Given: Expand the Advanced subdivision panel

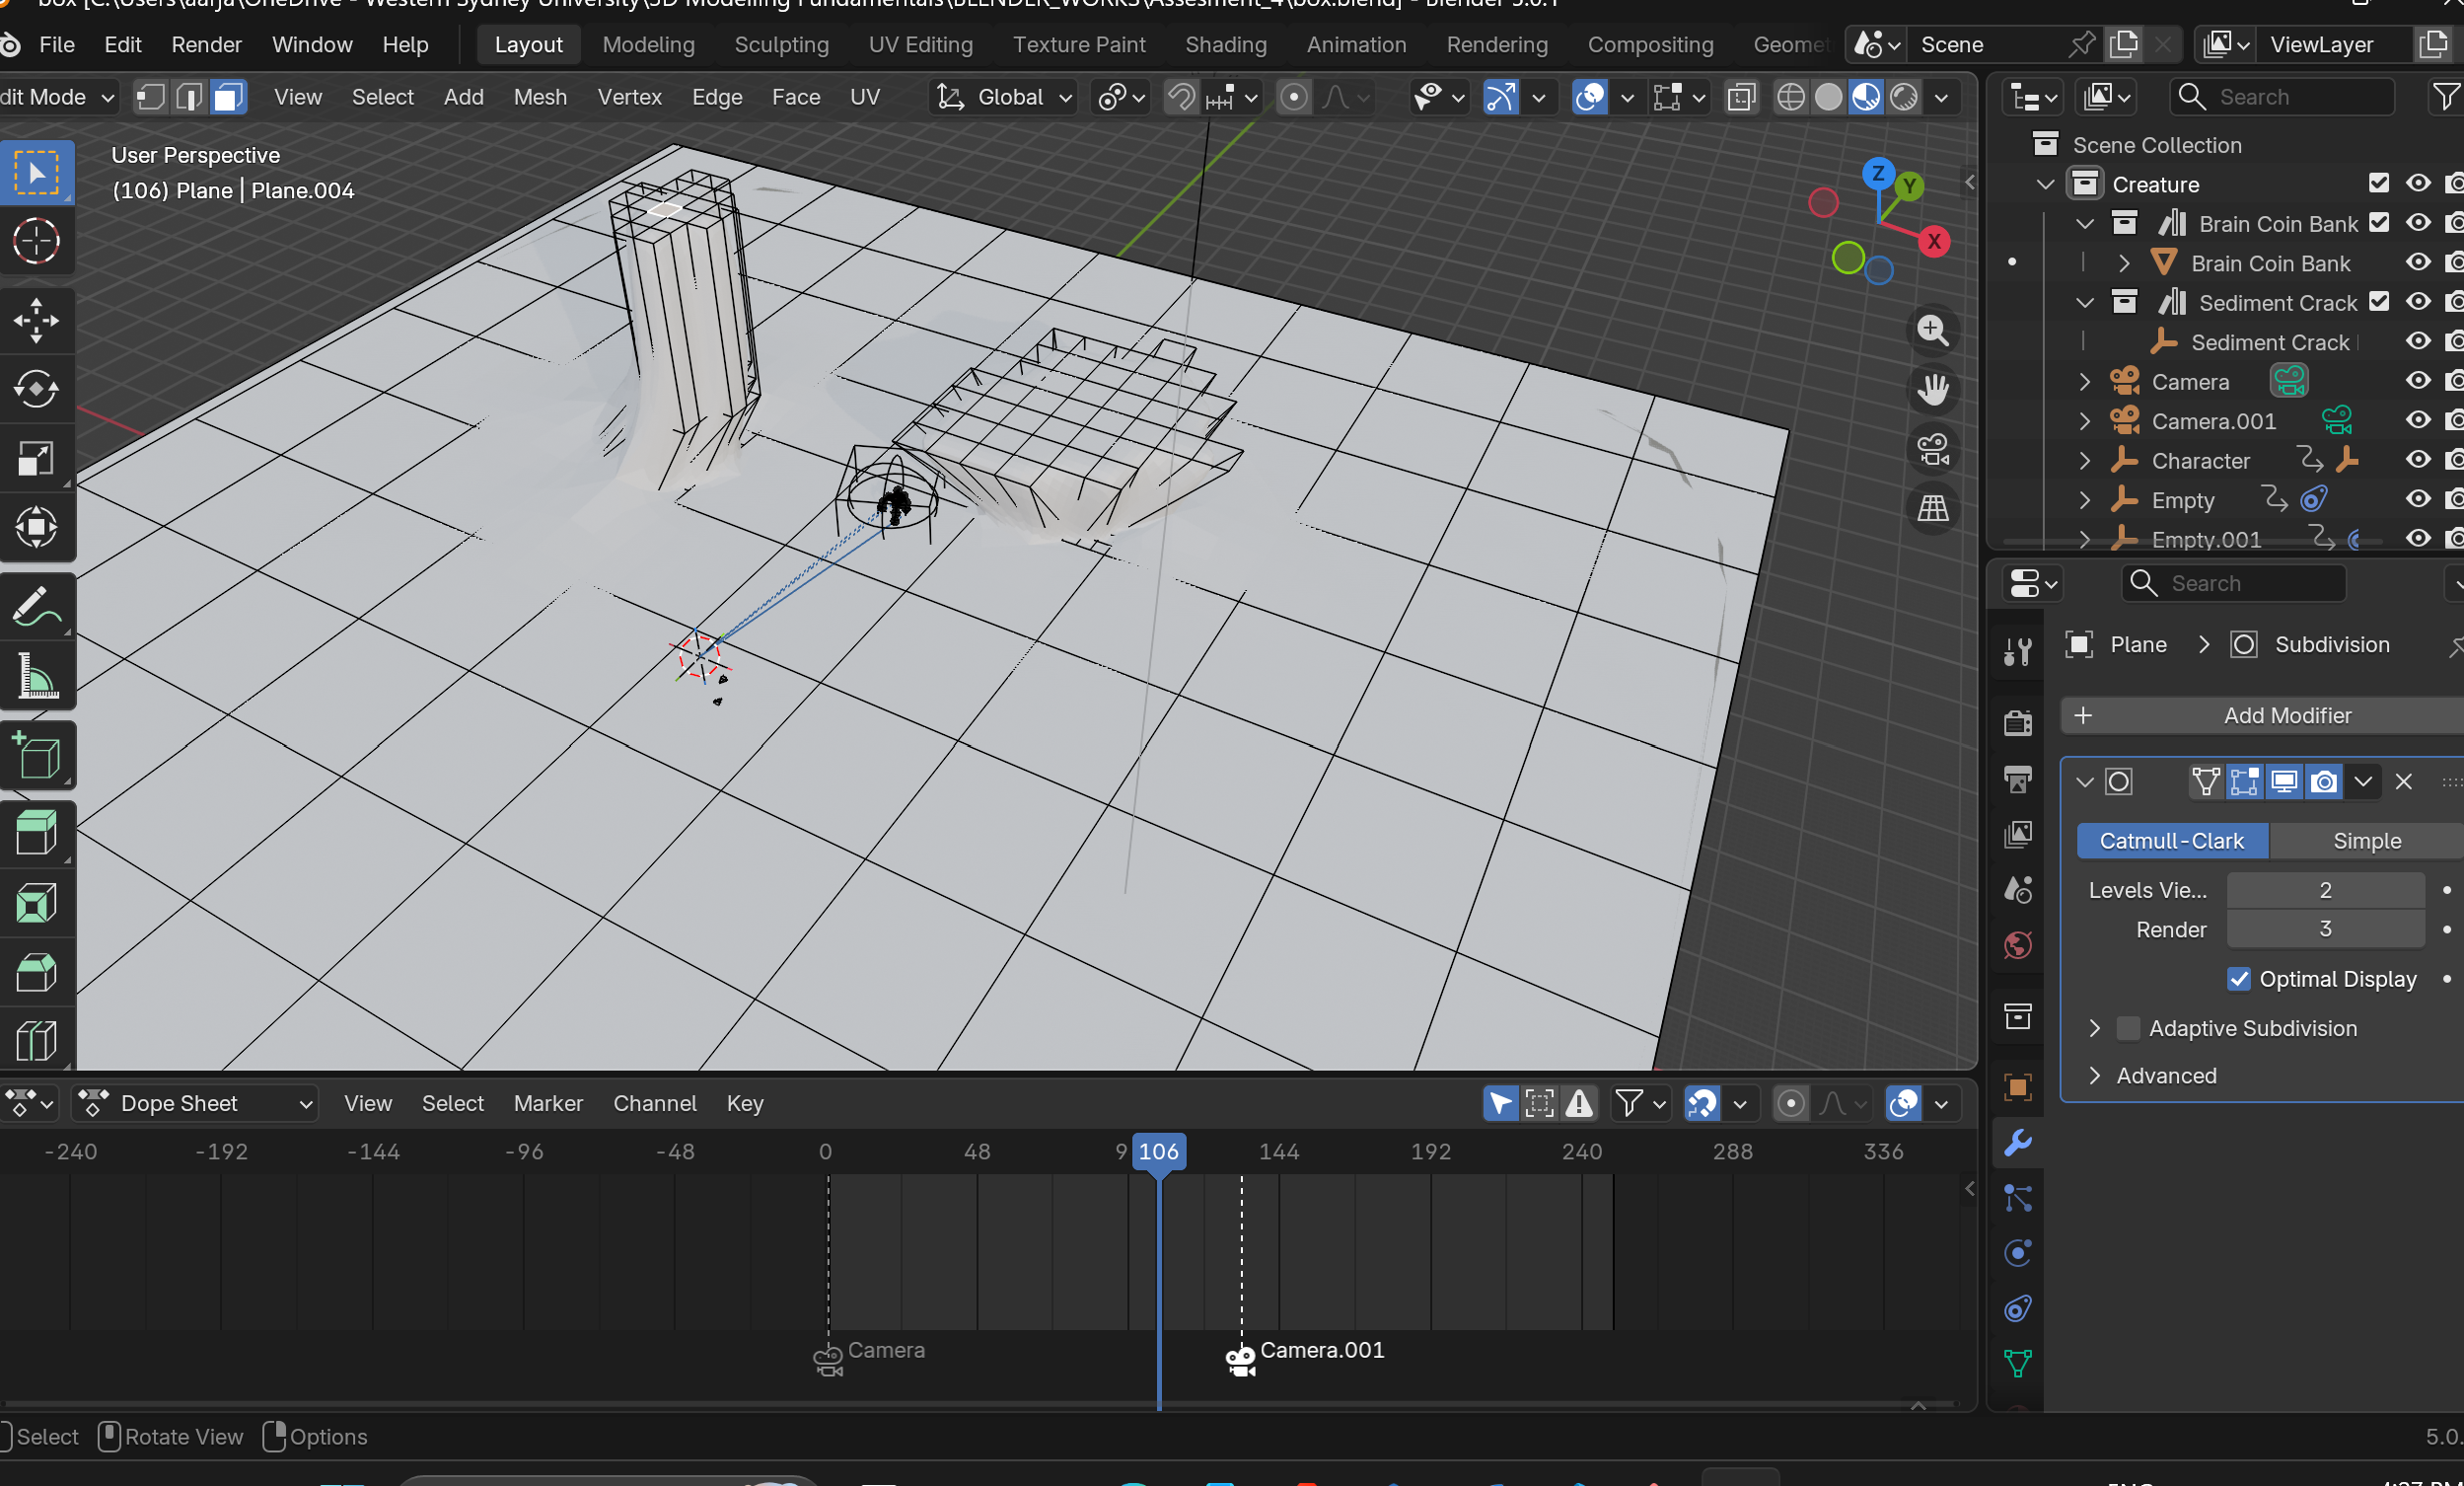Looking at the screenshot, I should (2094, 1076).
